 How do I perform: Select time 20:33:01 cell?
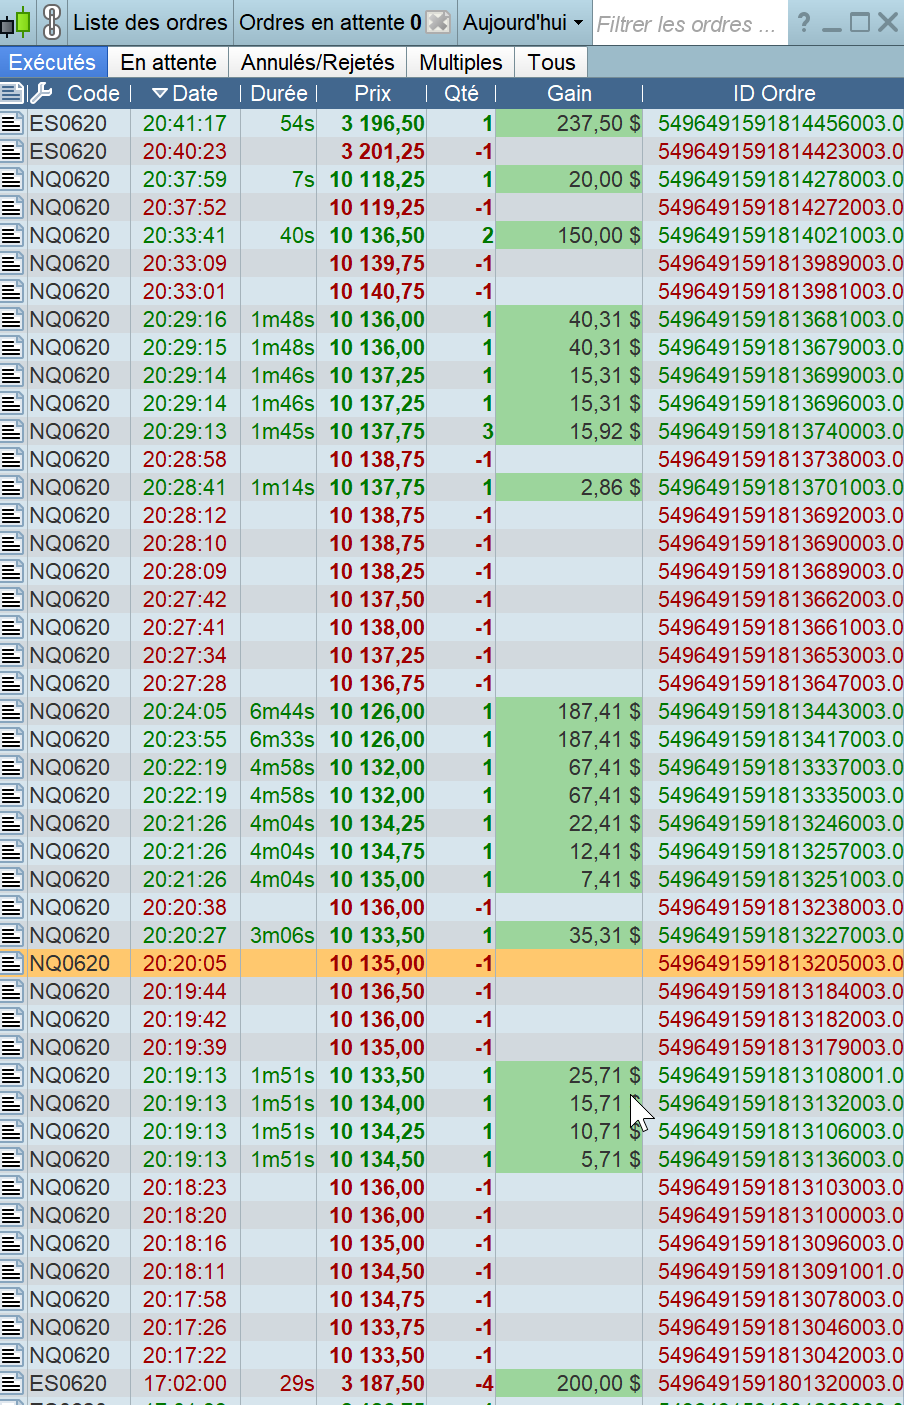(185, 292)
